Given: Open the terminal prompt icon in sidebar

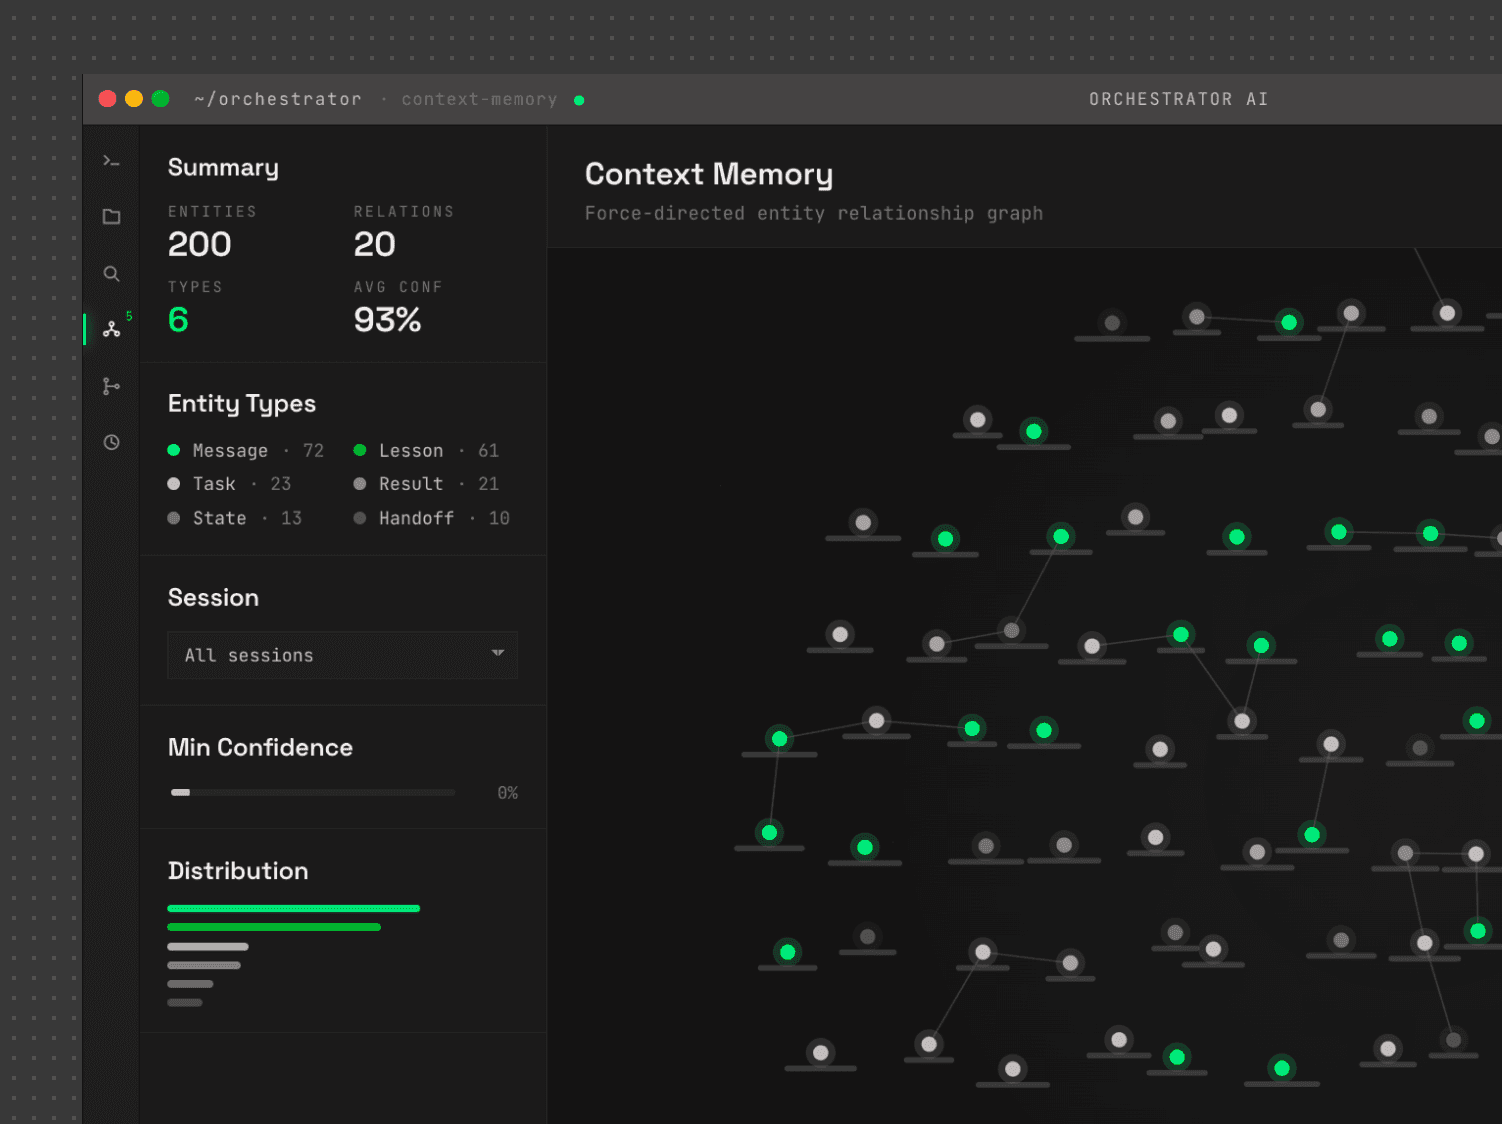Looking at the screenshot, I should (111, 161).
